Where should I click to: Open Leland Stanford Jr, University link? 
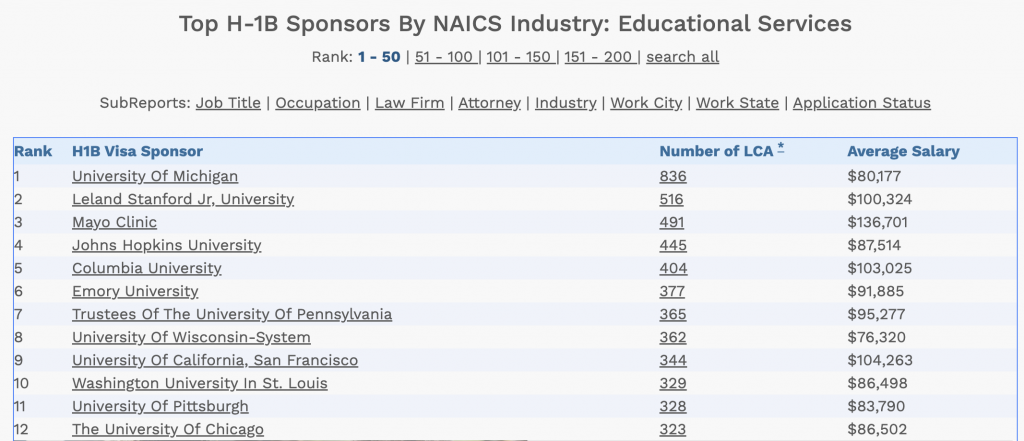[183, 199]
